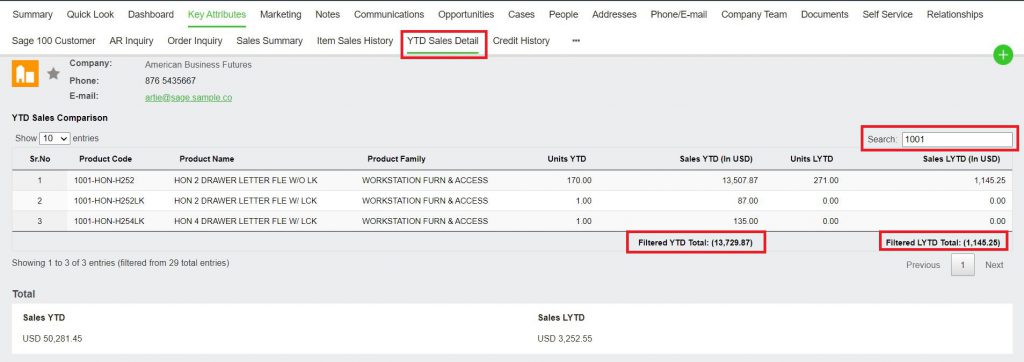The height and width of the screenshot is (362, 1024).
Task: Open the Credit History sub-tab
Action: (521, 41)
